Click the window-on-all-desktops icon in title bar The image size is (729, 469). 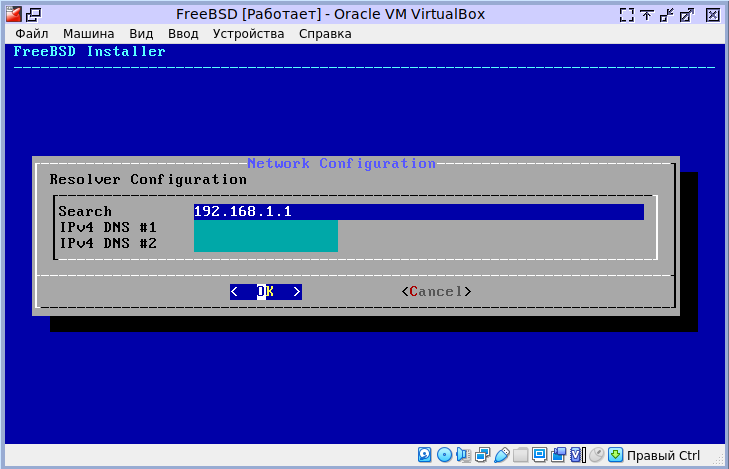click(33, 15)
